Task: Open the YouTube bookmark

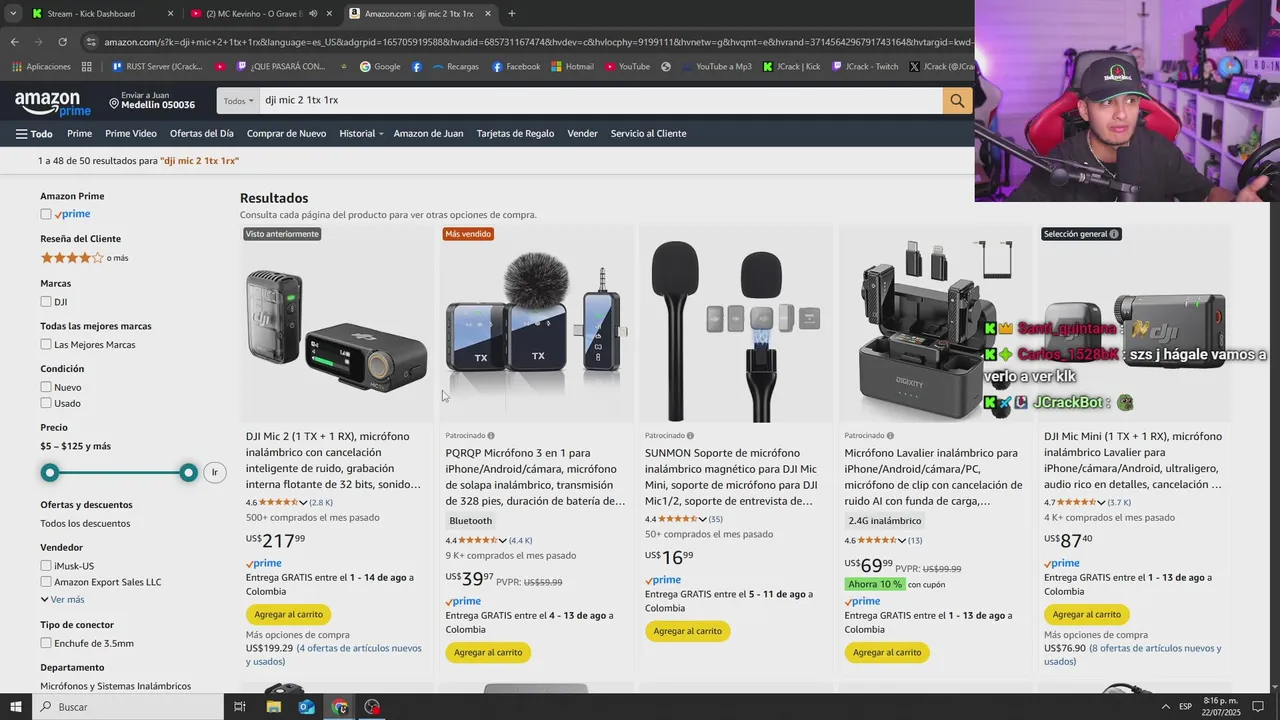Action: pos(626,67)
